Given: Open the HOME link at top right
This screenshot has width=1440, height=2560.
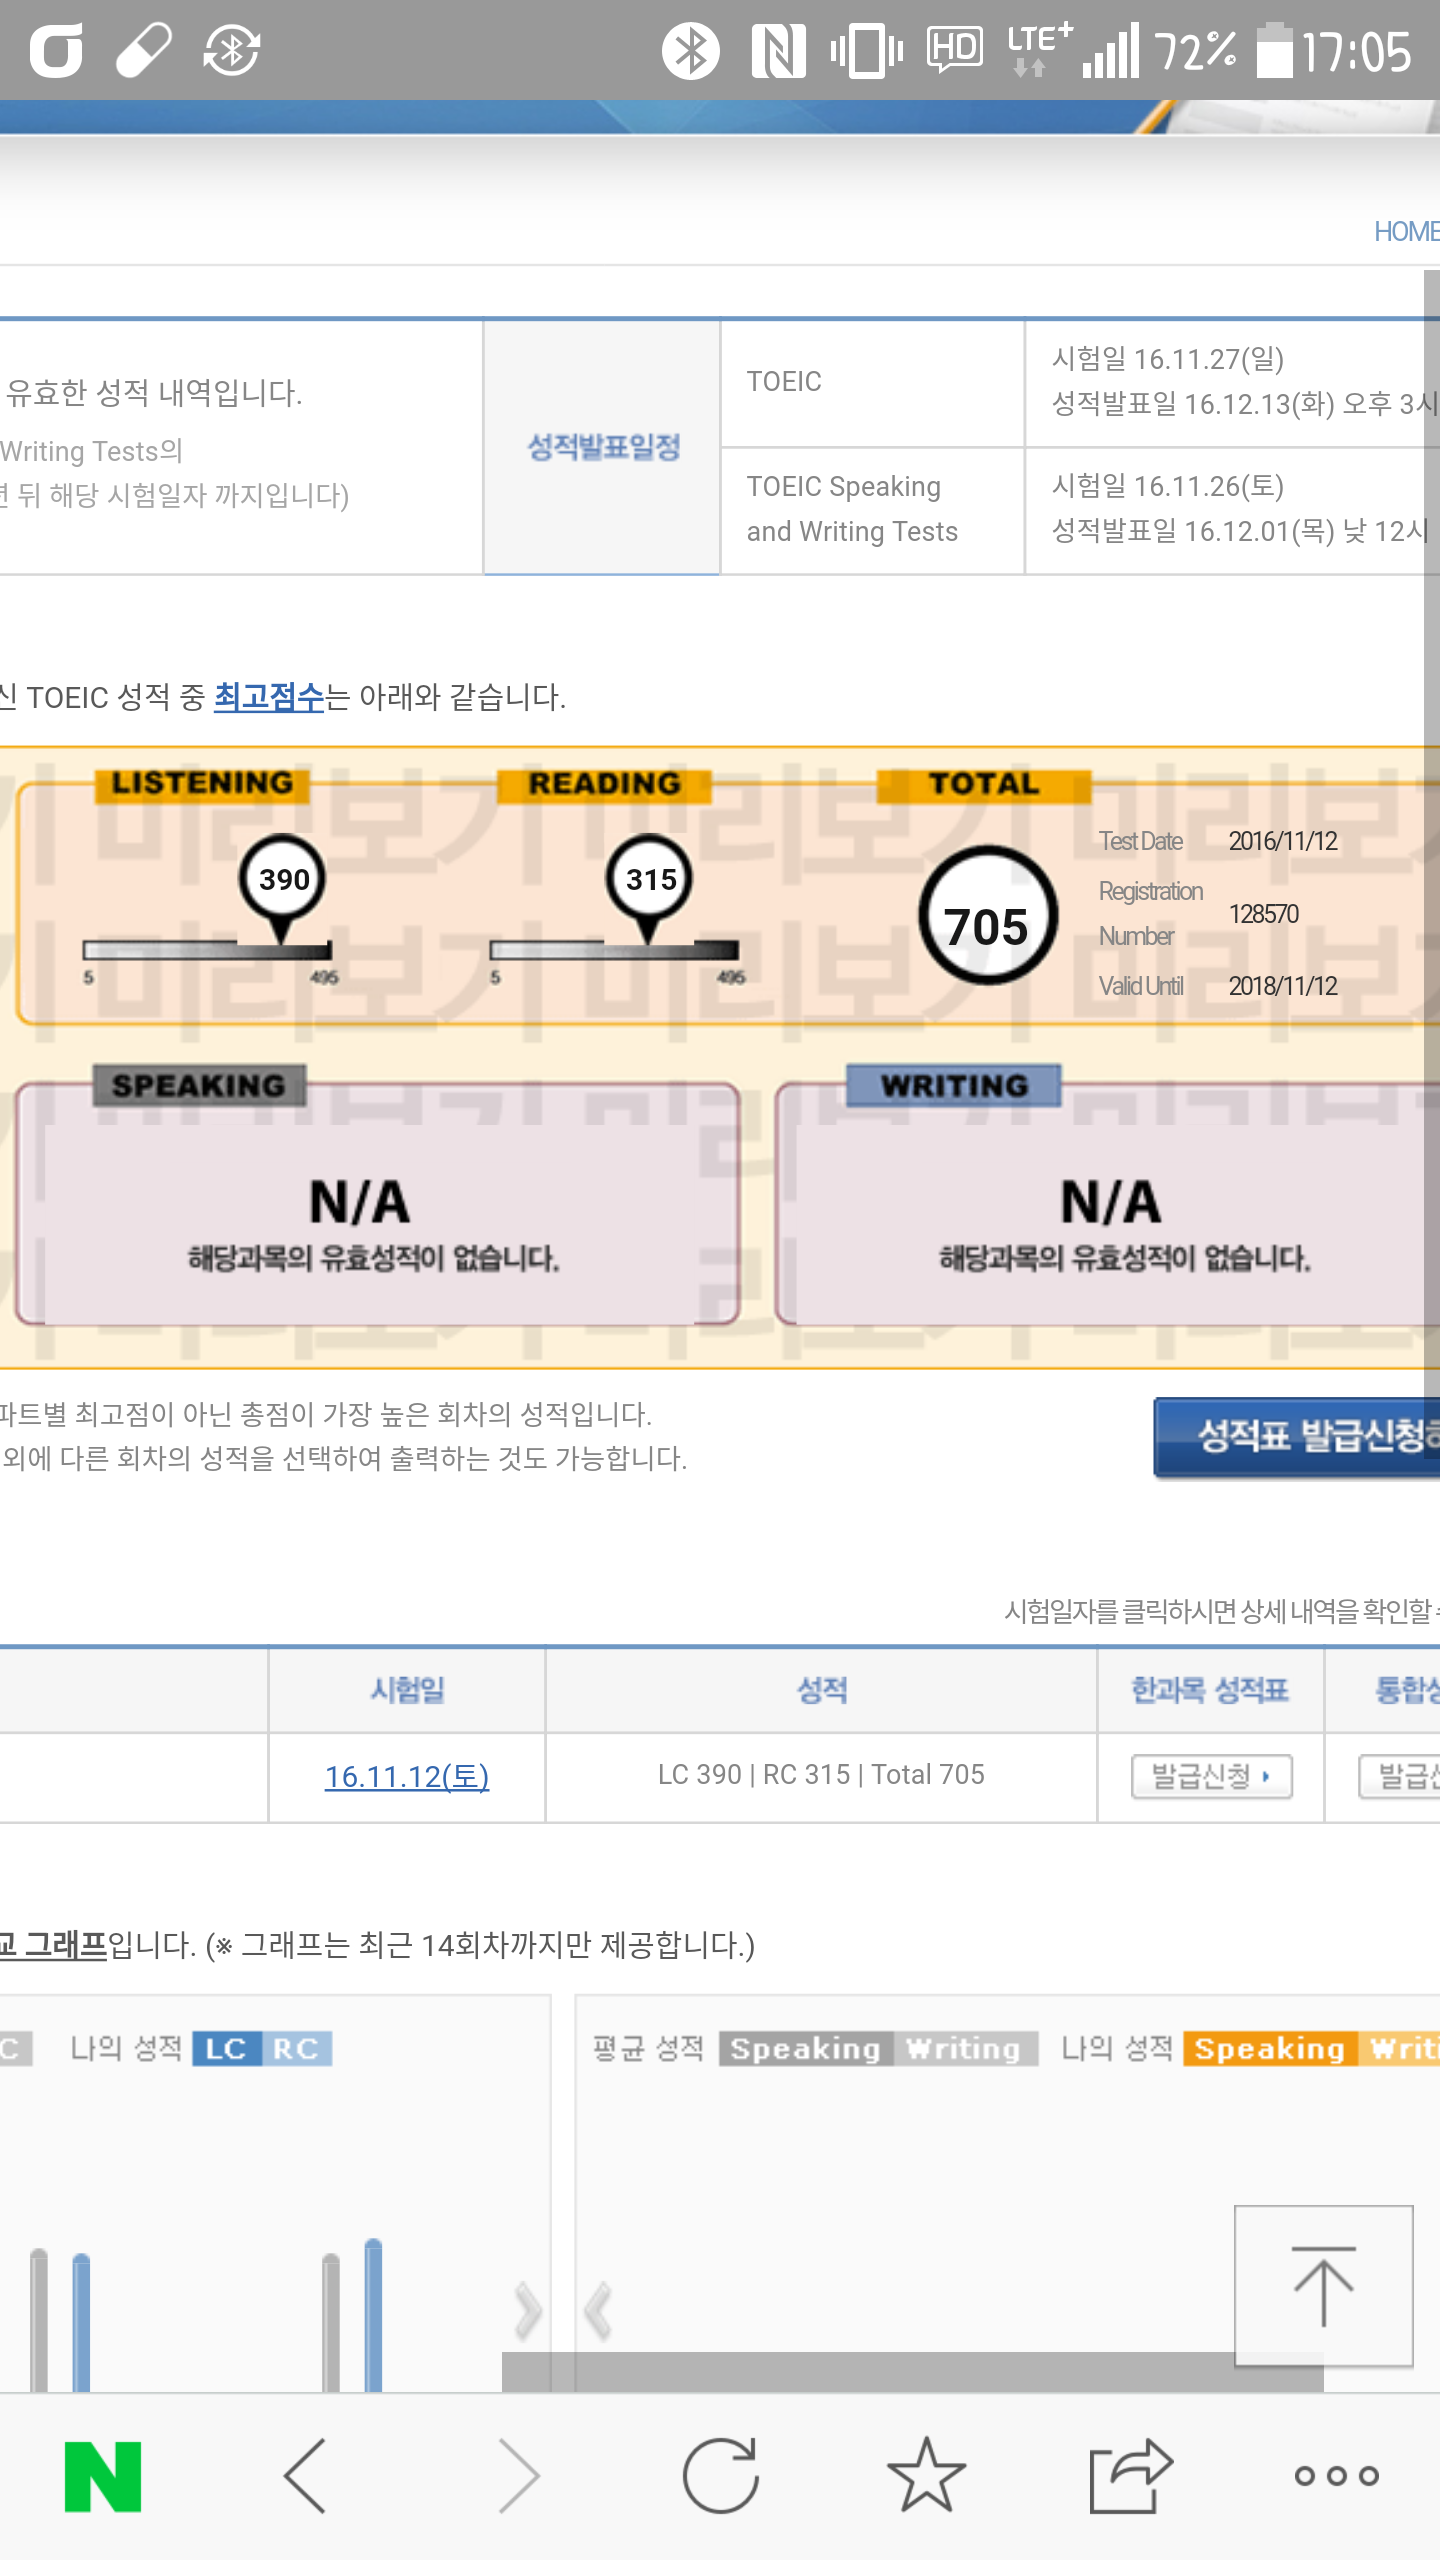Looking at the screenshot, I should (x=1407, y=232).
